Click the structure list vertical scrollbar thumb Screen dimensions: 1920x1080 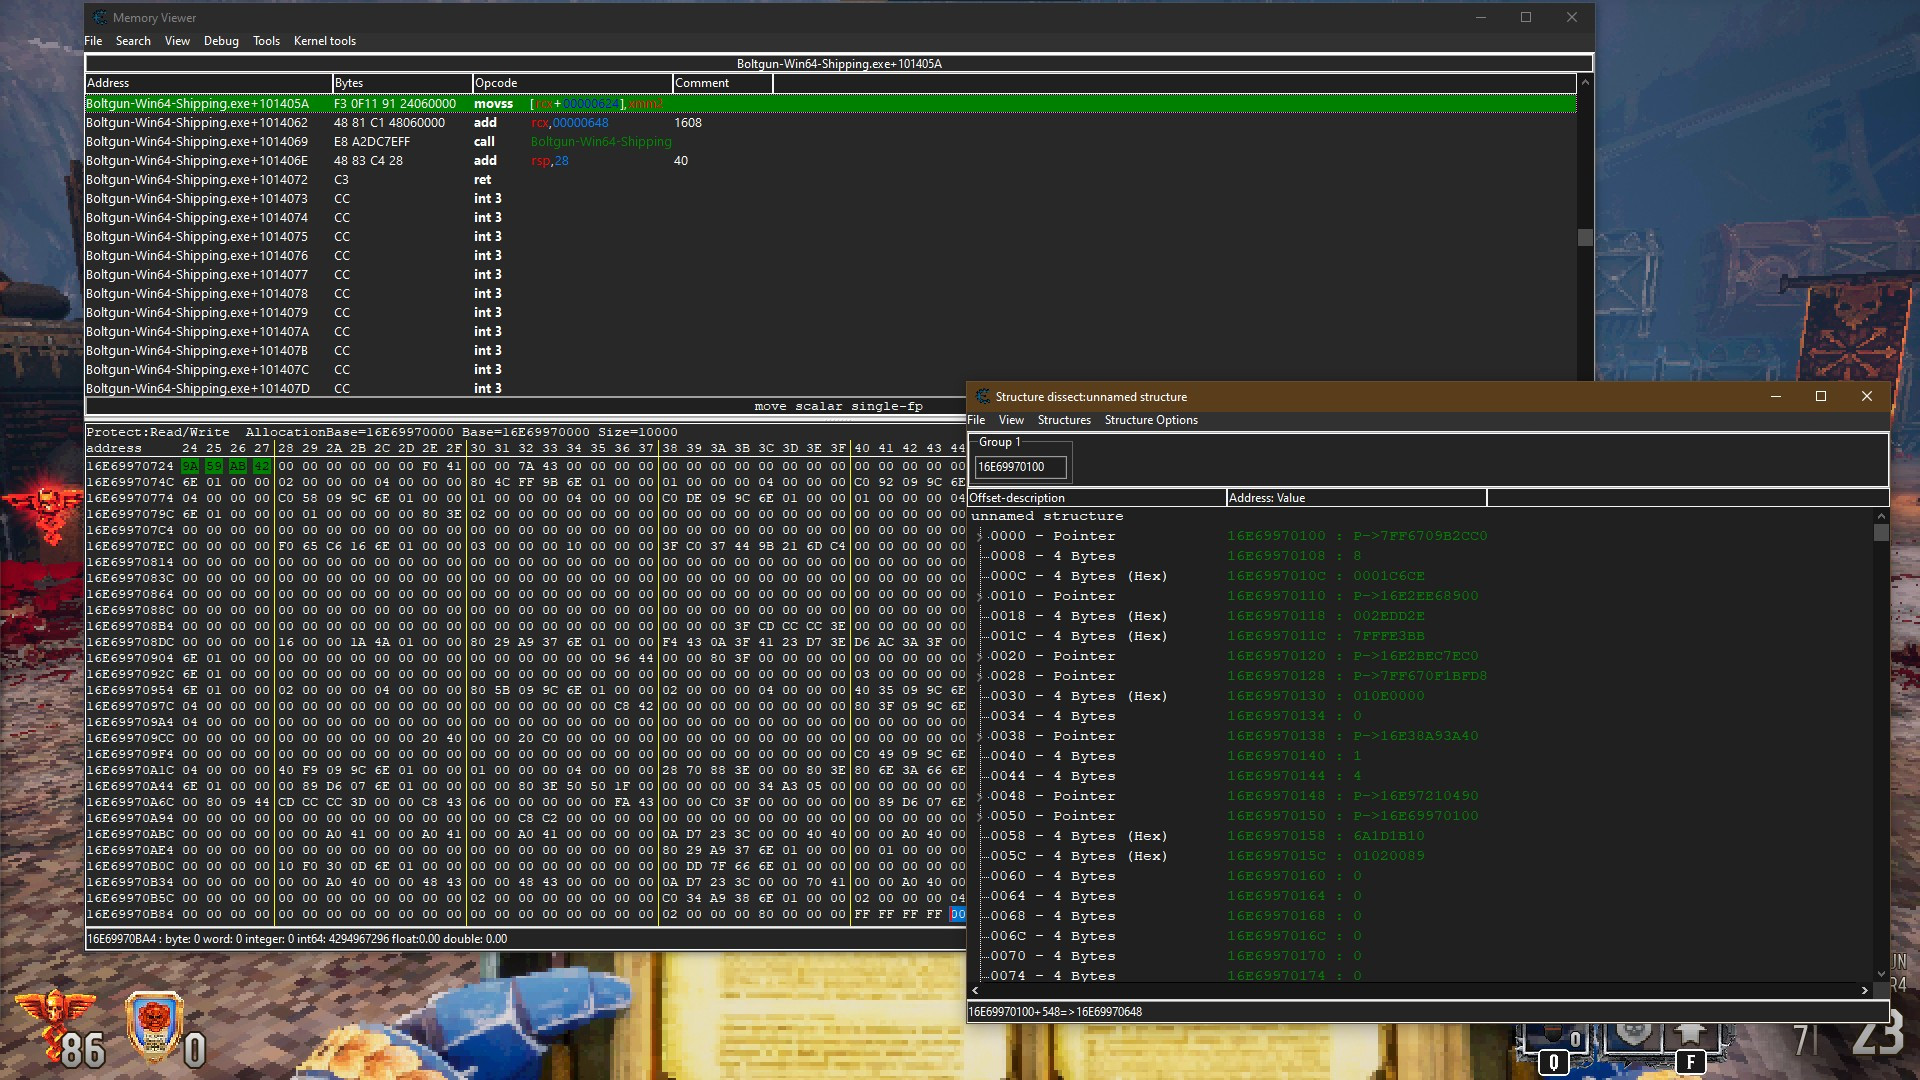coord(1881,533)
